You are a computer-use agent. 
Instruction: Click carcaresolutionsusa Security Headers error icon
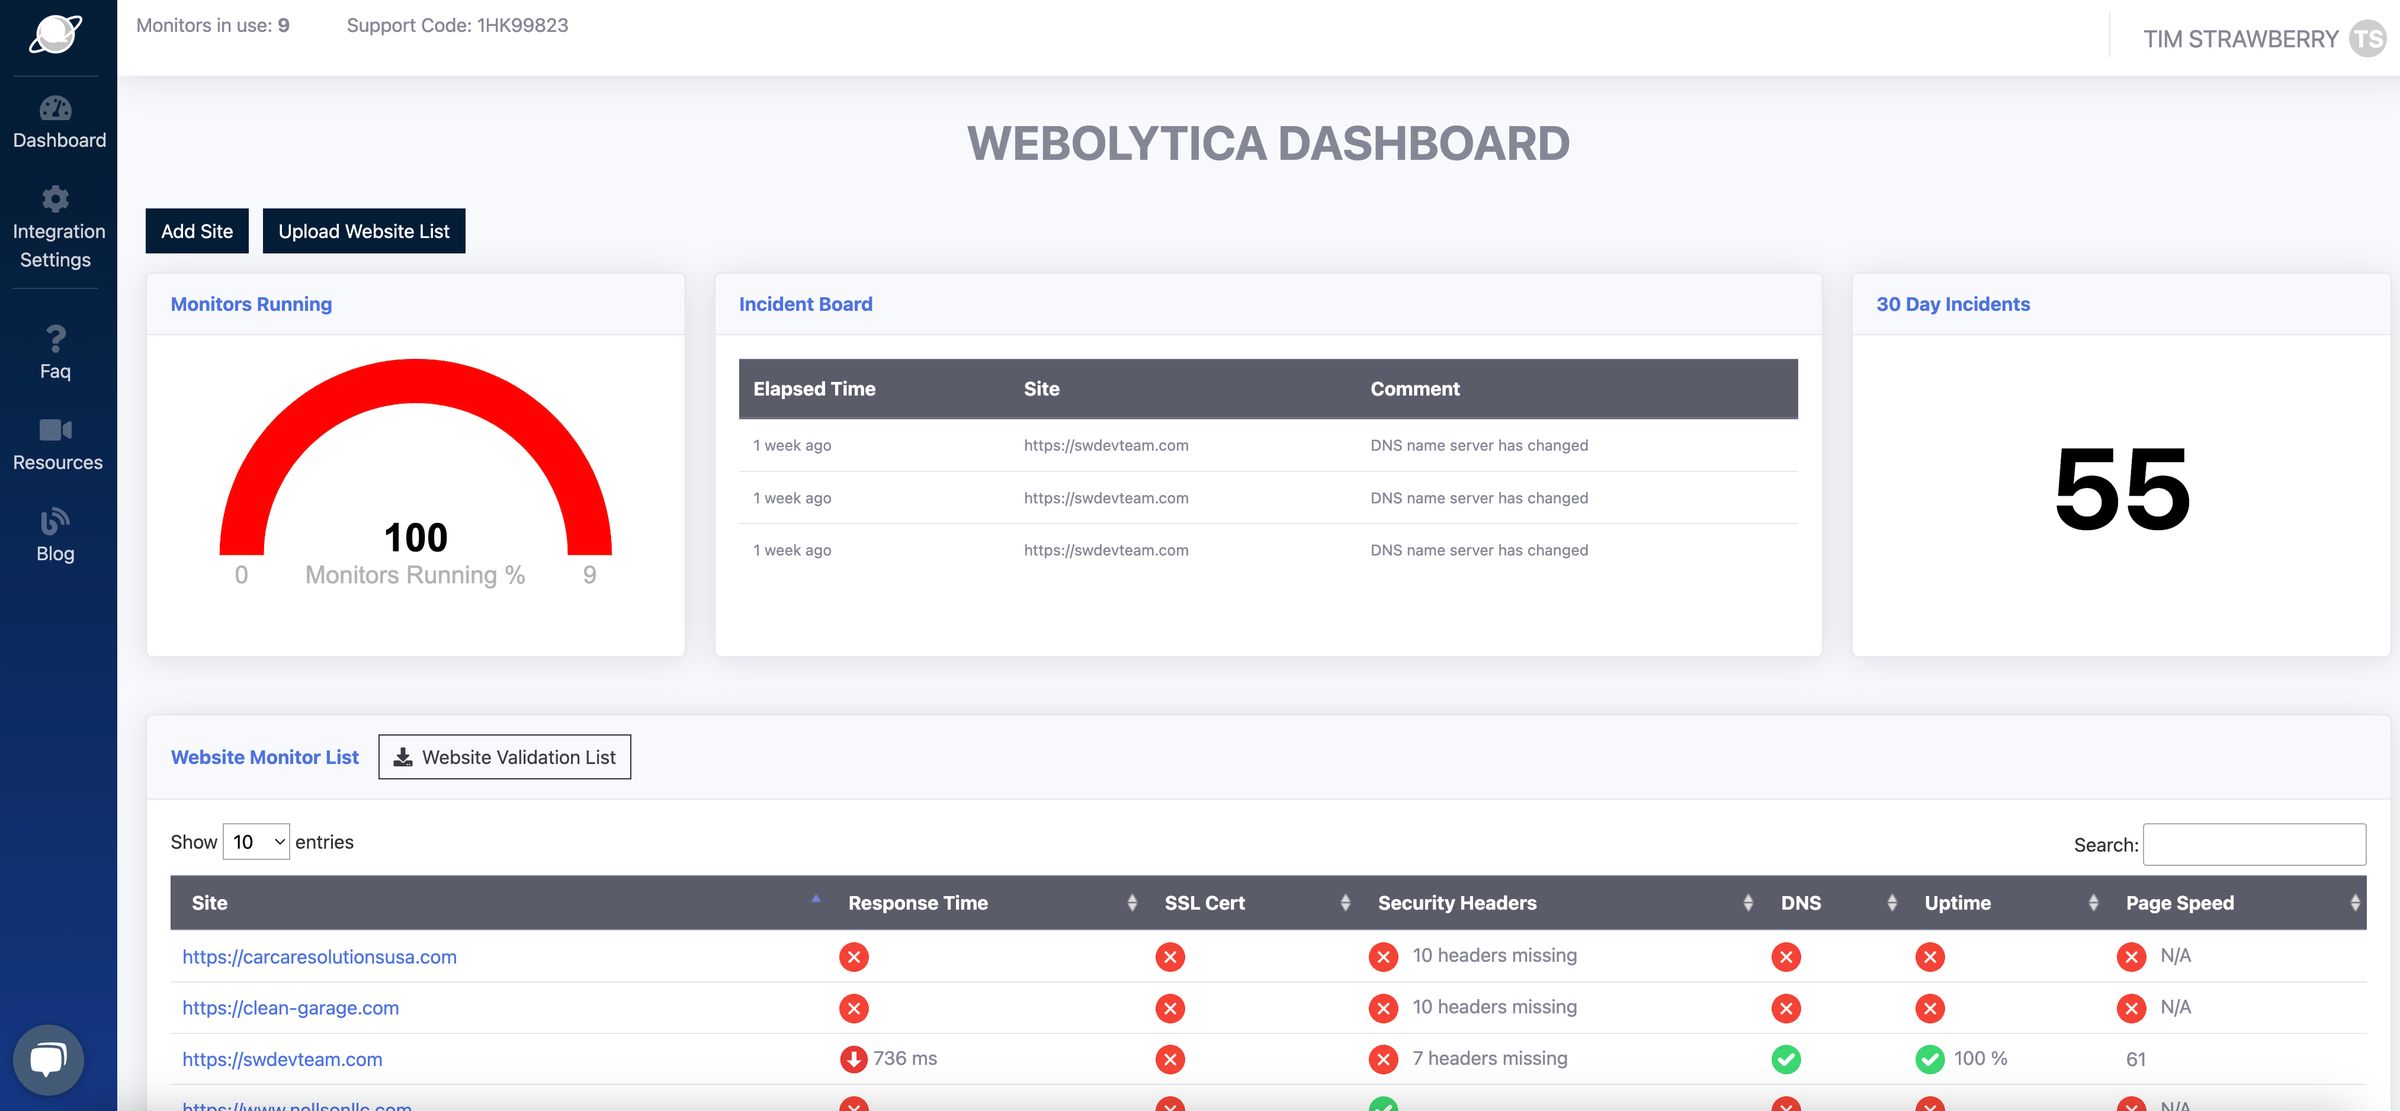pyautogui.click(x=1383, y=957)
